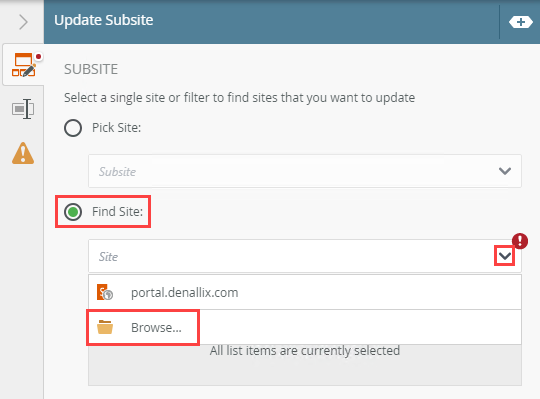Toggle the Site dropdown chevron
The width and height of the screenshot is (540, 399).
tap(505, 256)
